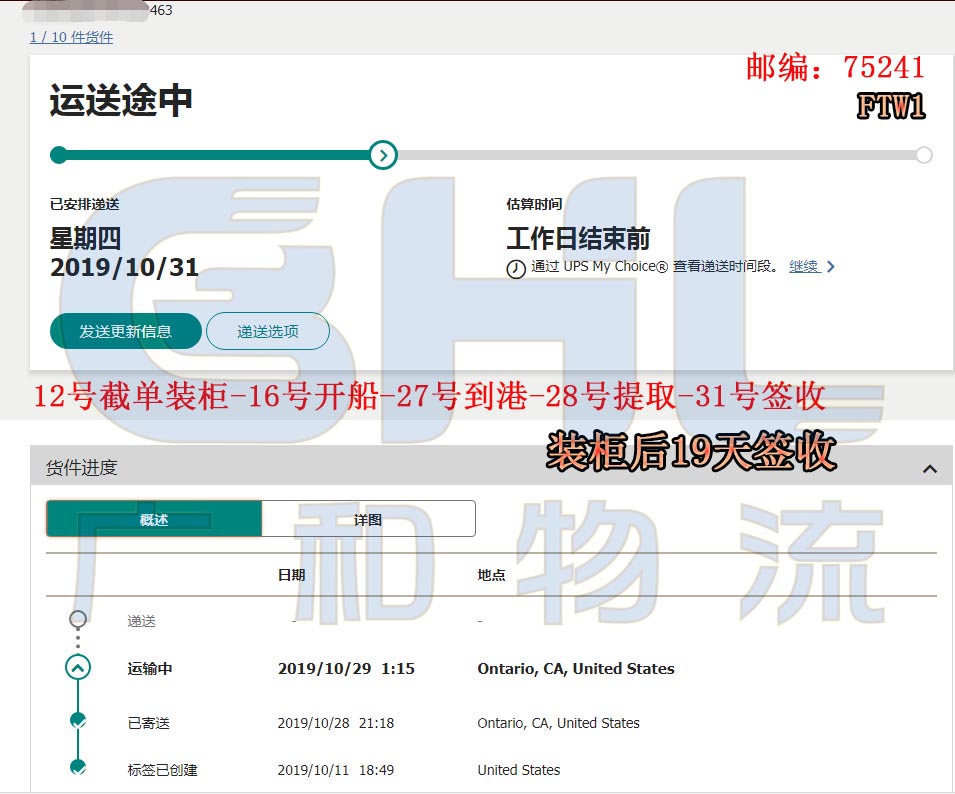The height and width of the screenshot is (794, 955).
Task: Click the 标签已创建 checkmark status icon
Action: (78, 767)
